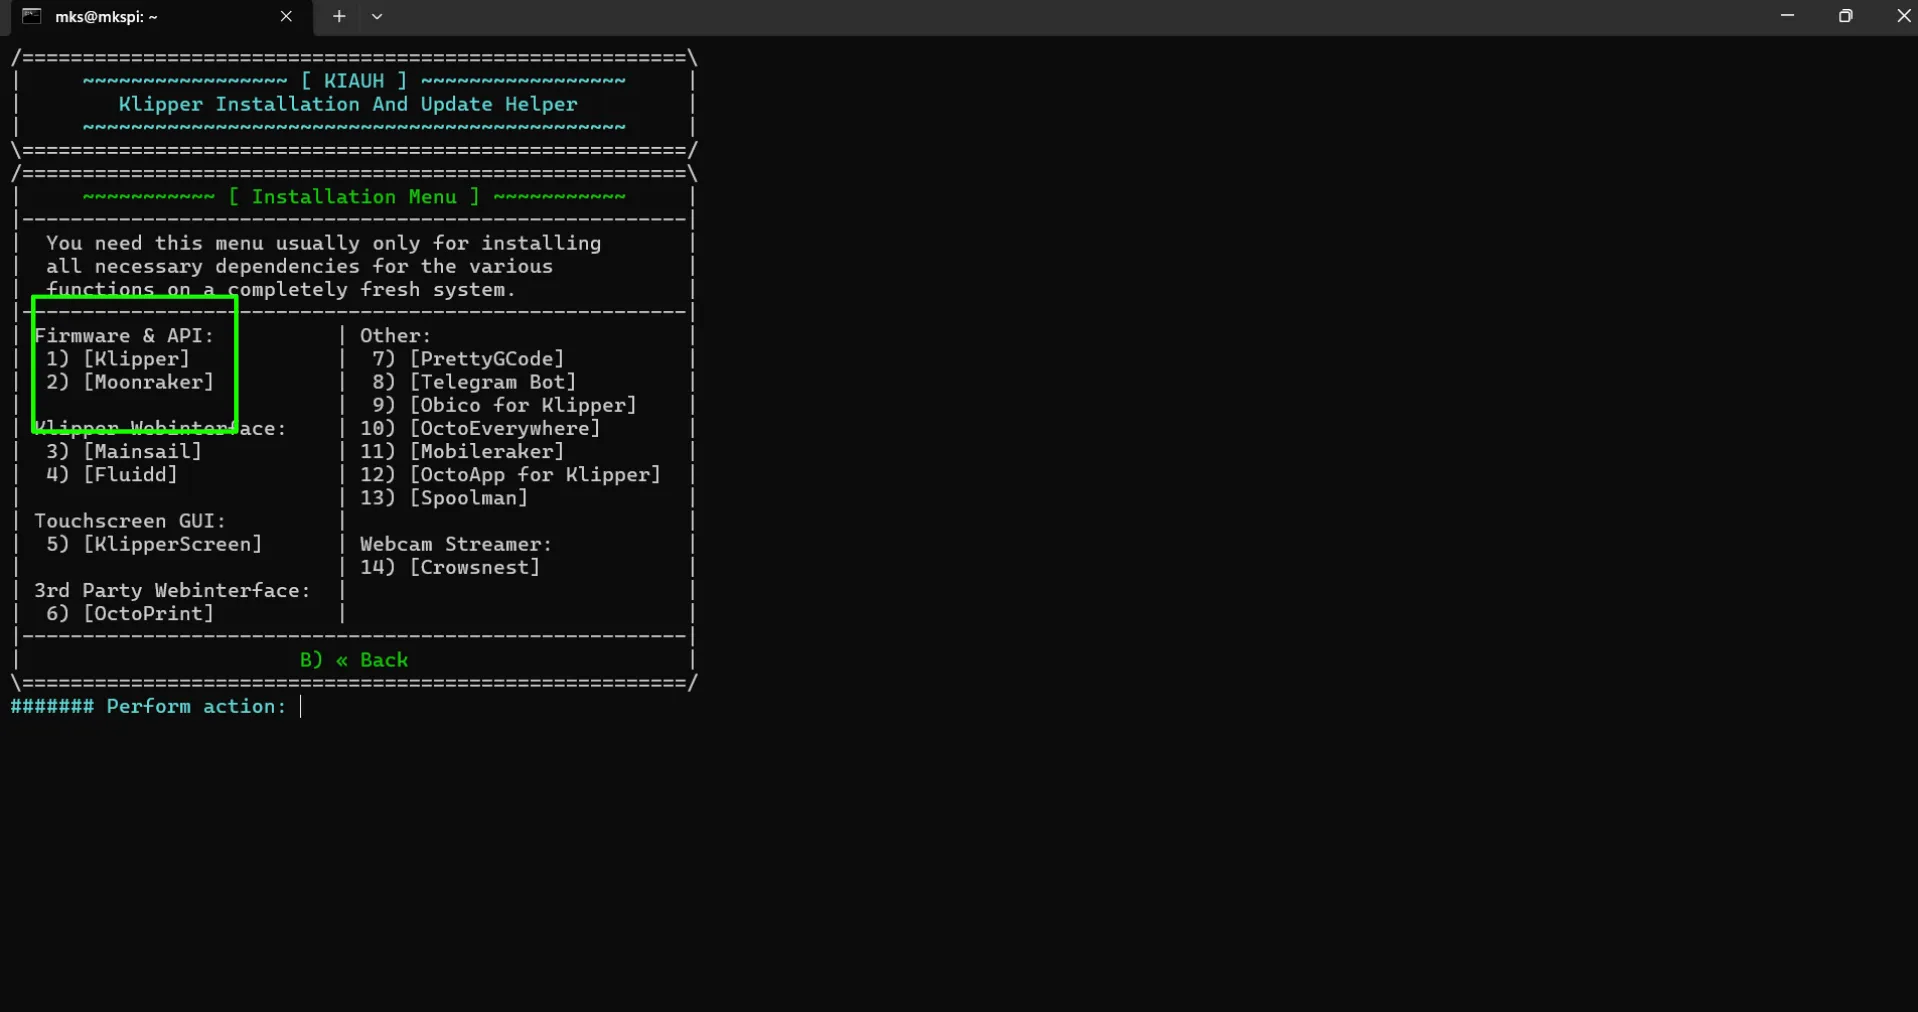This screenshot has height=1012, width=1918.
Task: Click the 7) [PrettyGCode] option
Action: 468,359
